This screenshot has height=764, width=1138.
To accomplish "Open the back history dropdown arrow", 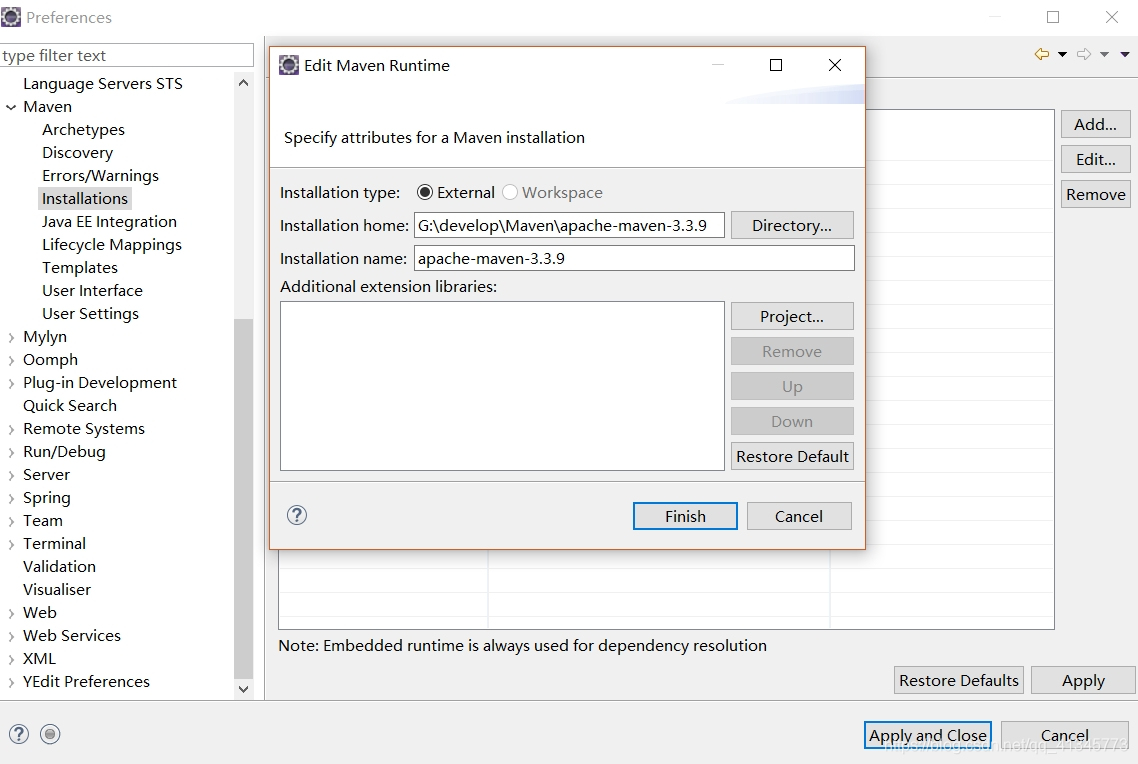I will (x=1063, y=54).
